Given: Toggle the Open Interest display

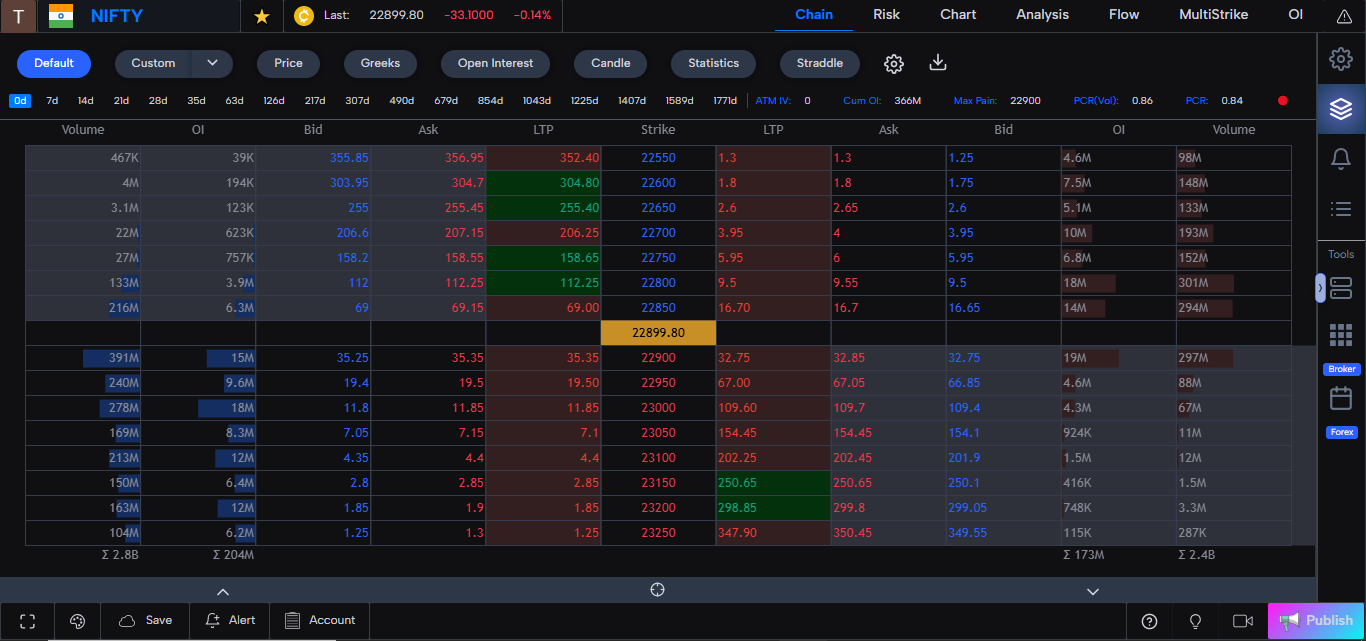Looking at the screenshot, I should pyautogui.click(x=495, y=63).
